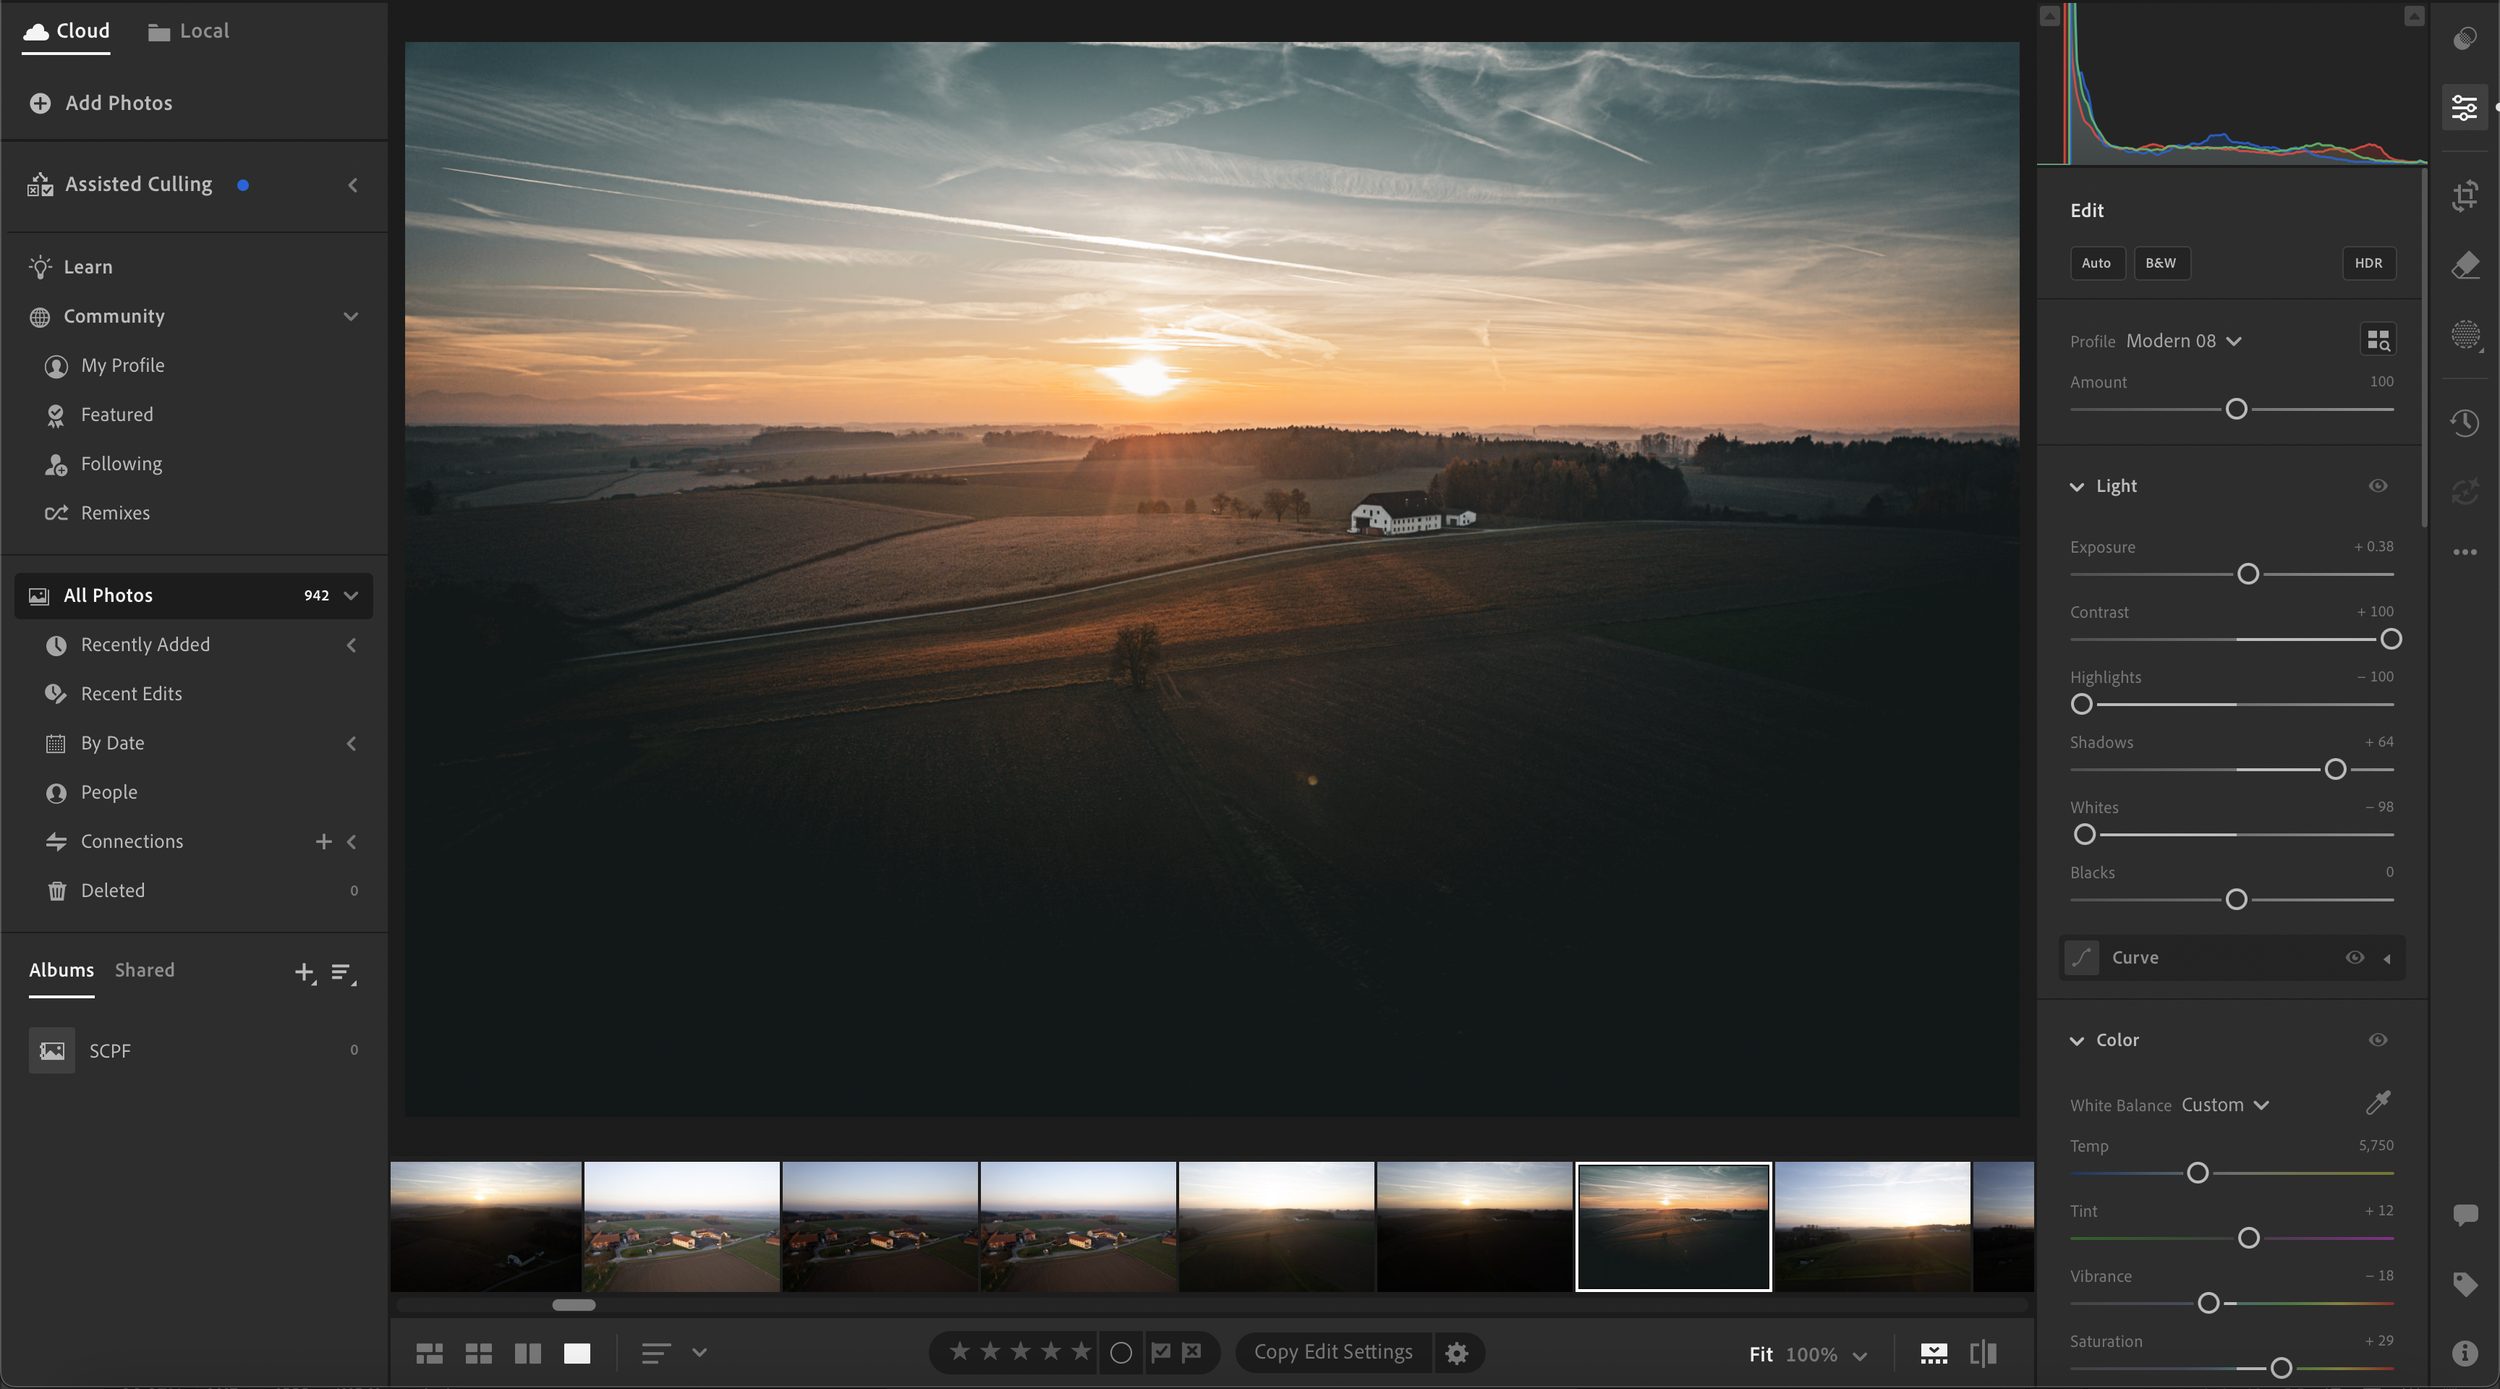Viewport: 2500px width, 1389px height.
Task: Open White Balance Custom dropdown
Action: tap(2224, 1105)
